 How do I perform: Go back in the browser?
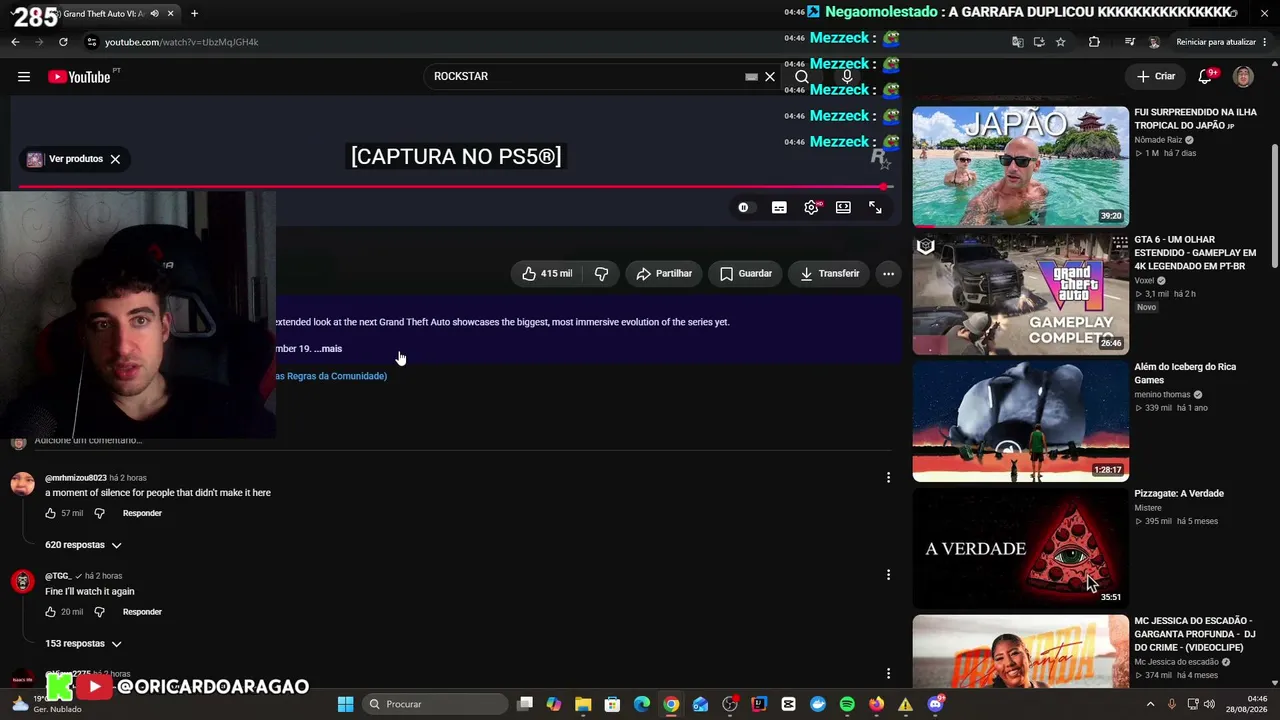[15, 42]
